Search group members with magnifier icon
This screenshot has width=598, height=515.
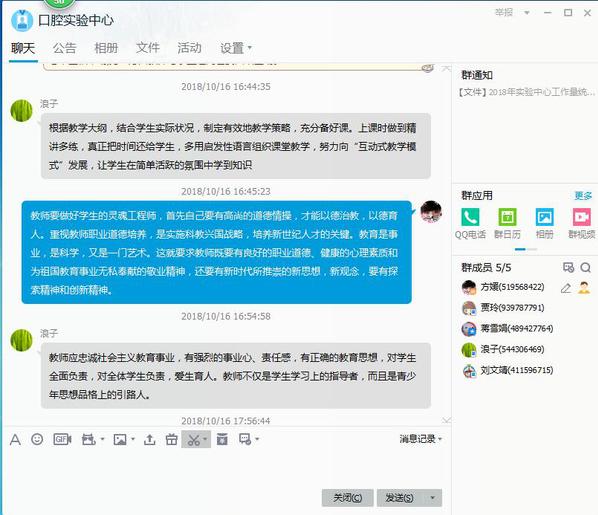point(585,268)
